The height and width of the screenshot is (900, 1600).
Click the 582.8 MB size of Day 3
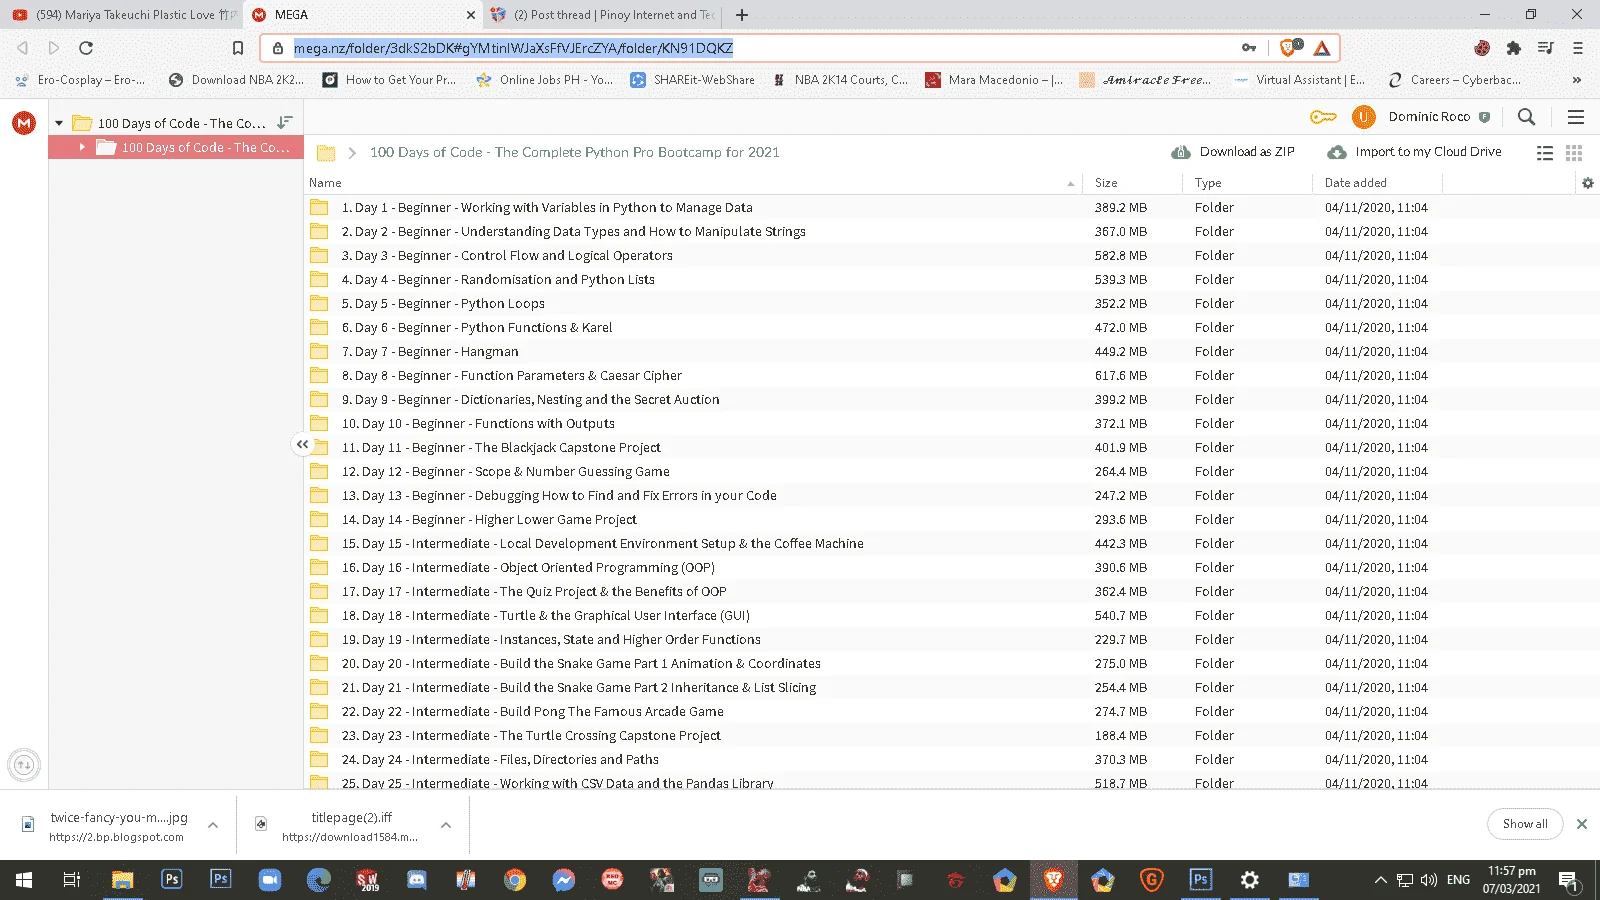[x=1120, y=256]
